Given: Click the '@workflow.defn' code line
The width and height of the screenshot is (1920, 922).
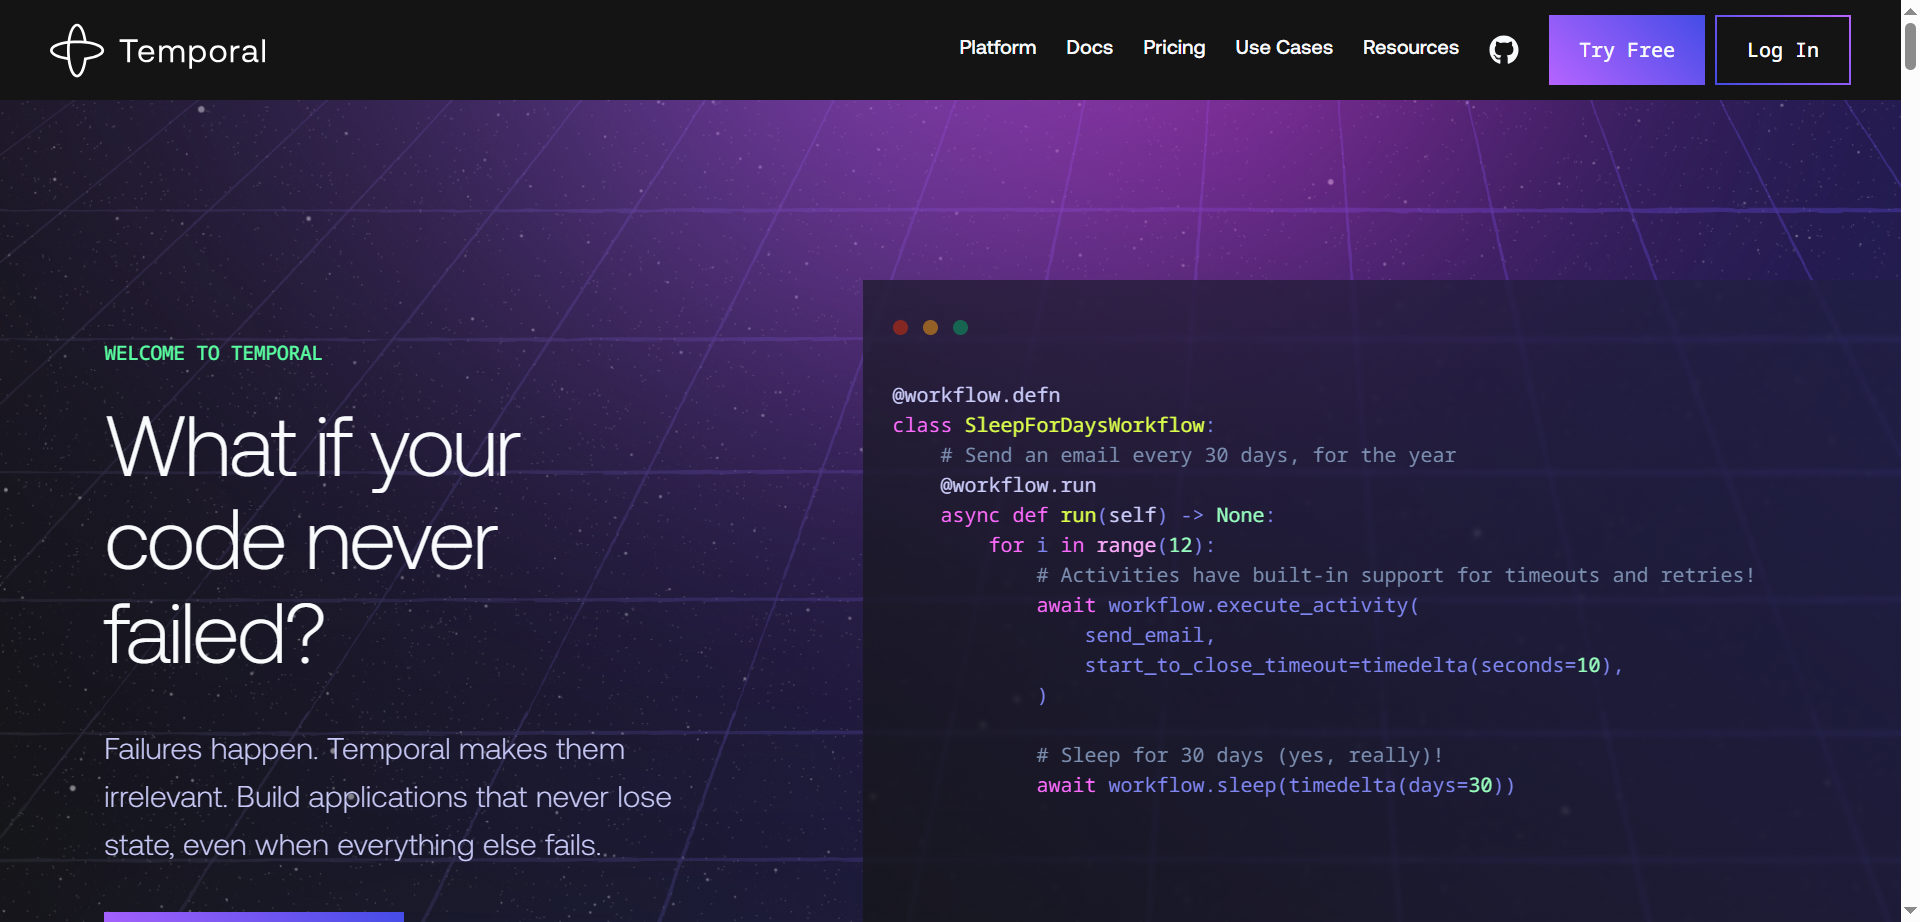Looking at the screenshot, I should tap(976, 395).
